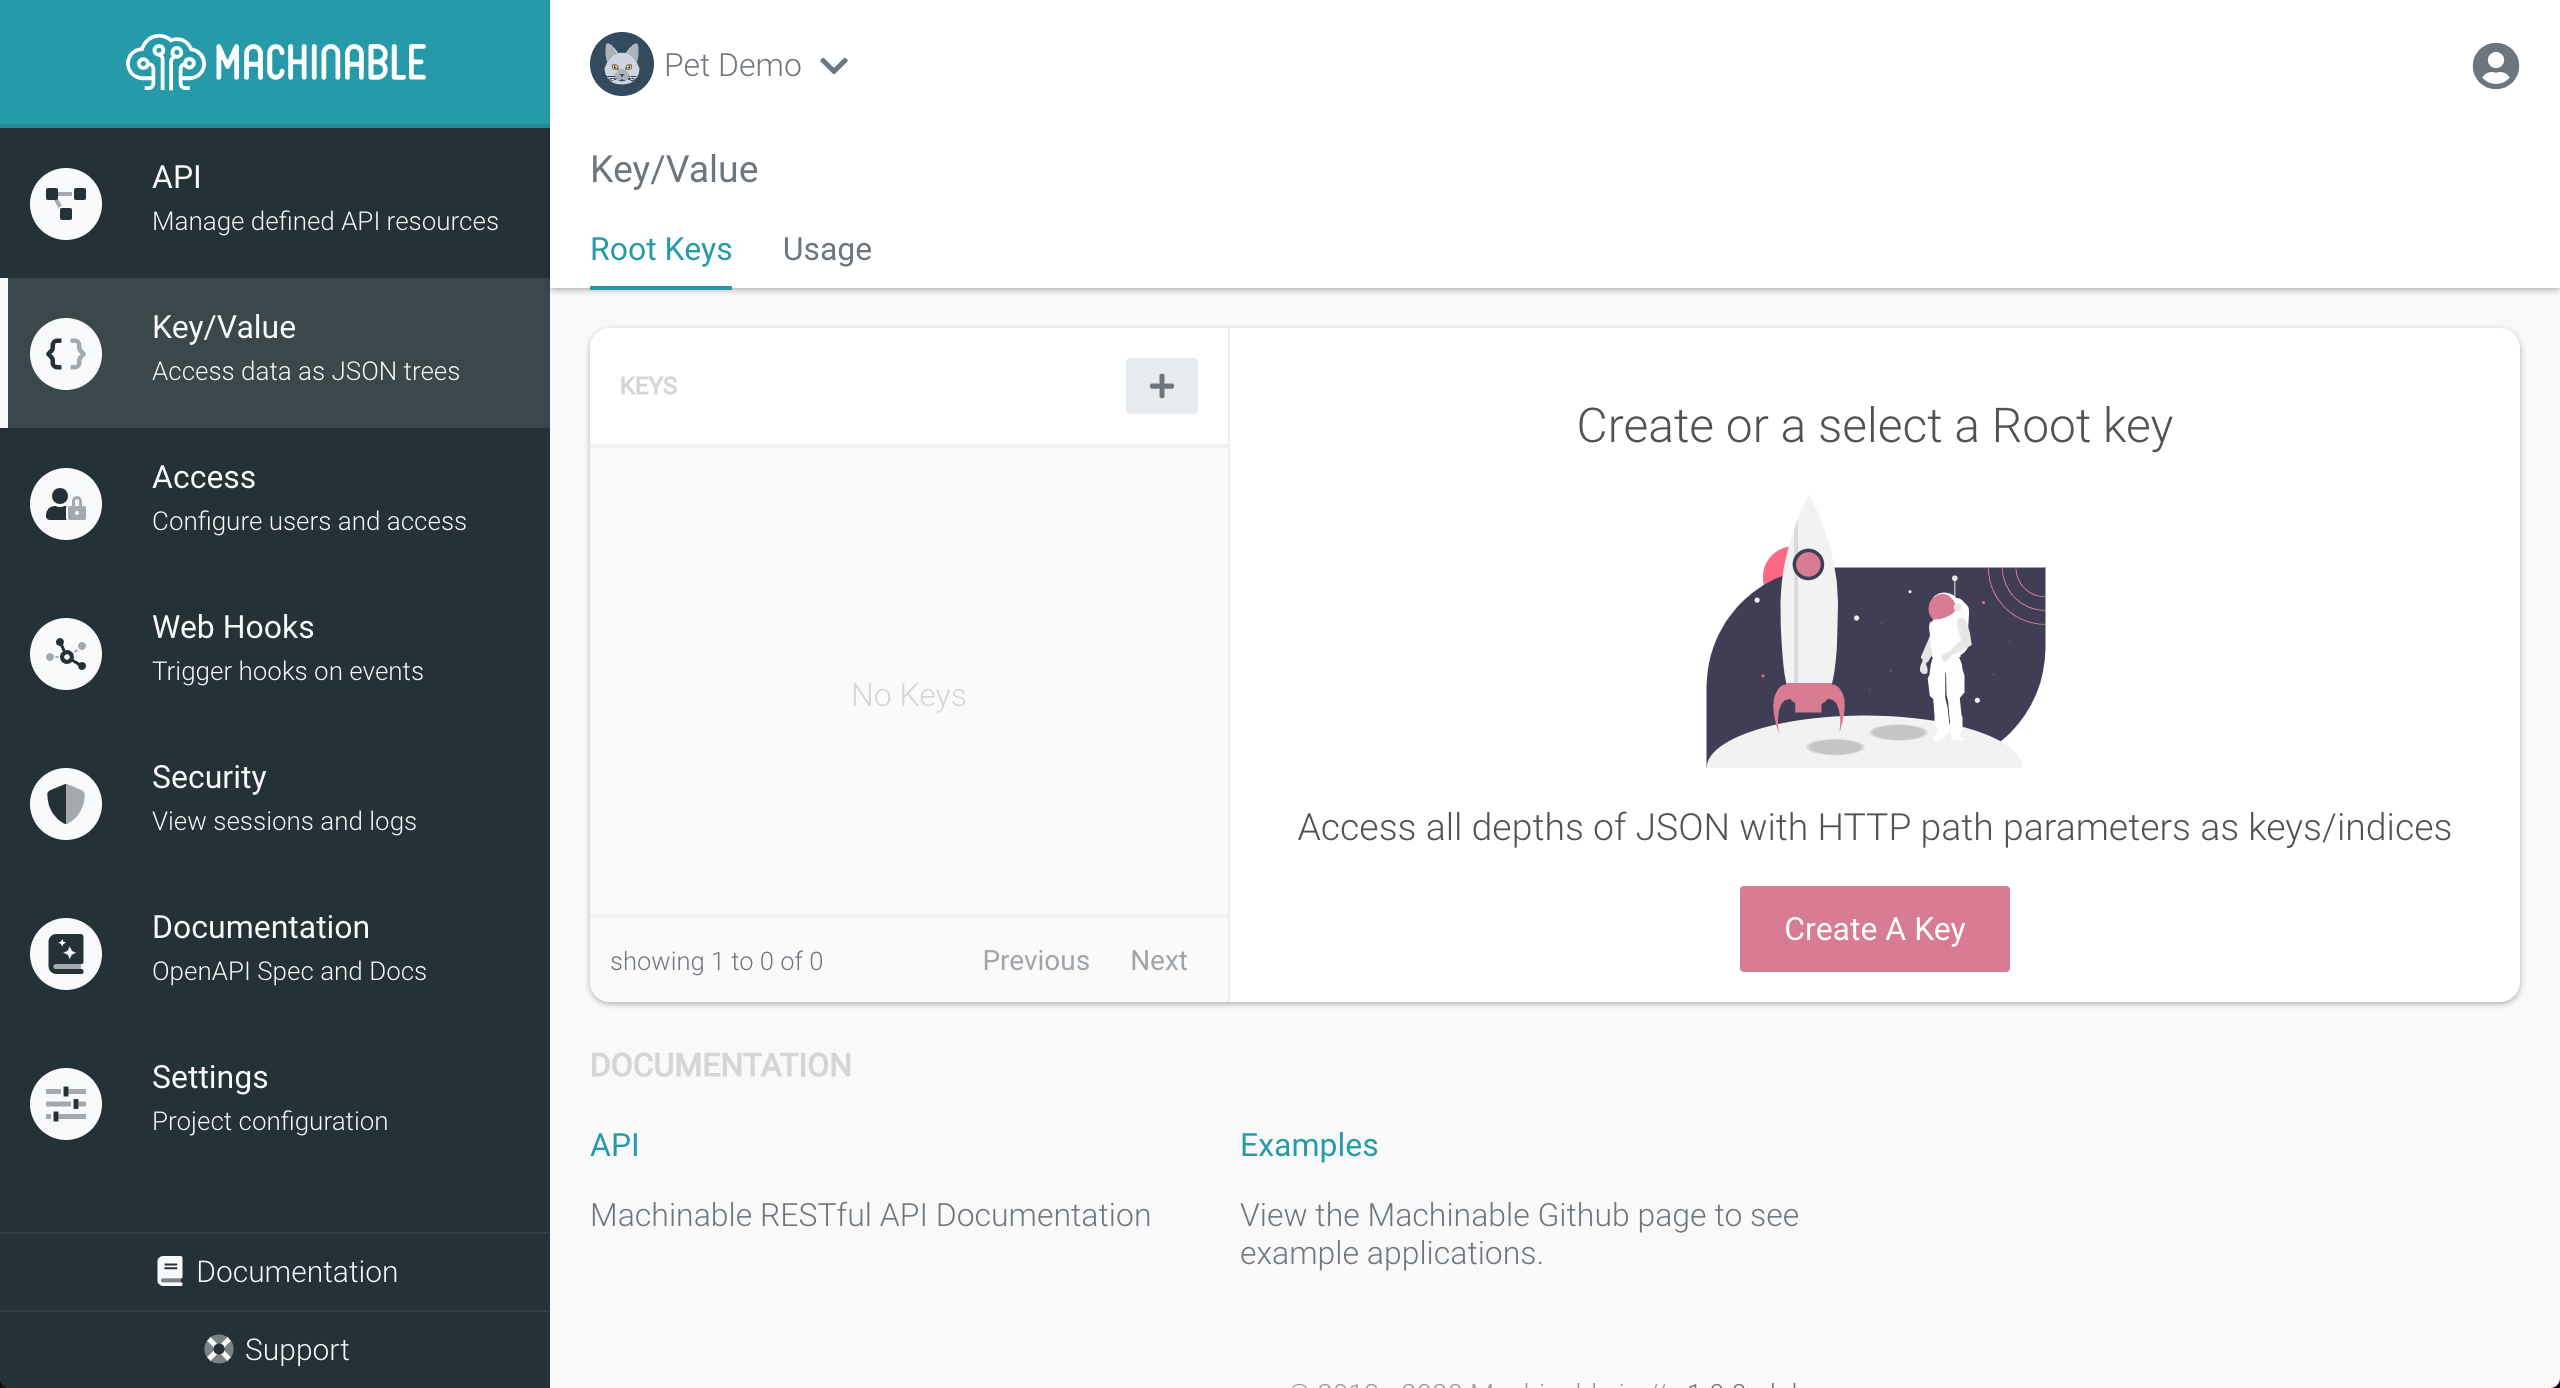The width and height of the screenshot is (2560, 1388).
Task: Click the lifebuoy Support icon
Action: pyautogui.click(x=218, y=1349)
